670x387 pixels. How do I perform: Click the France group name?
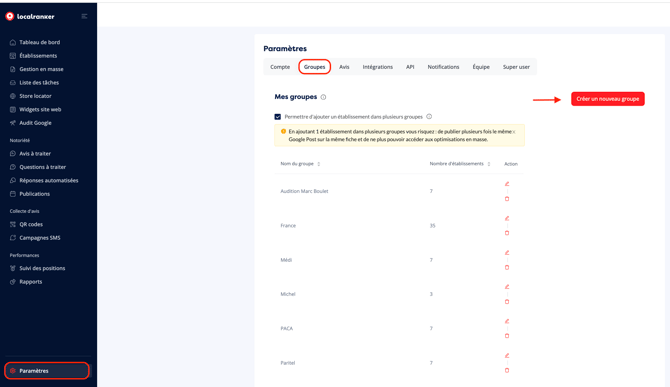click(x=288, y=226)
